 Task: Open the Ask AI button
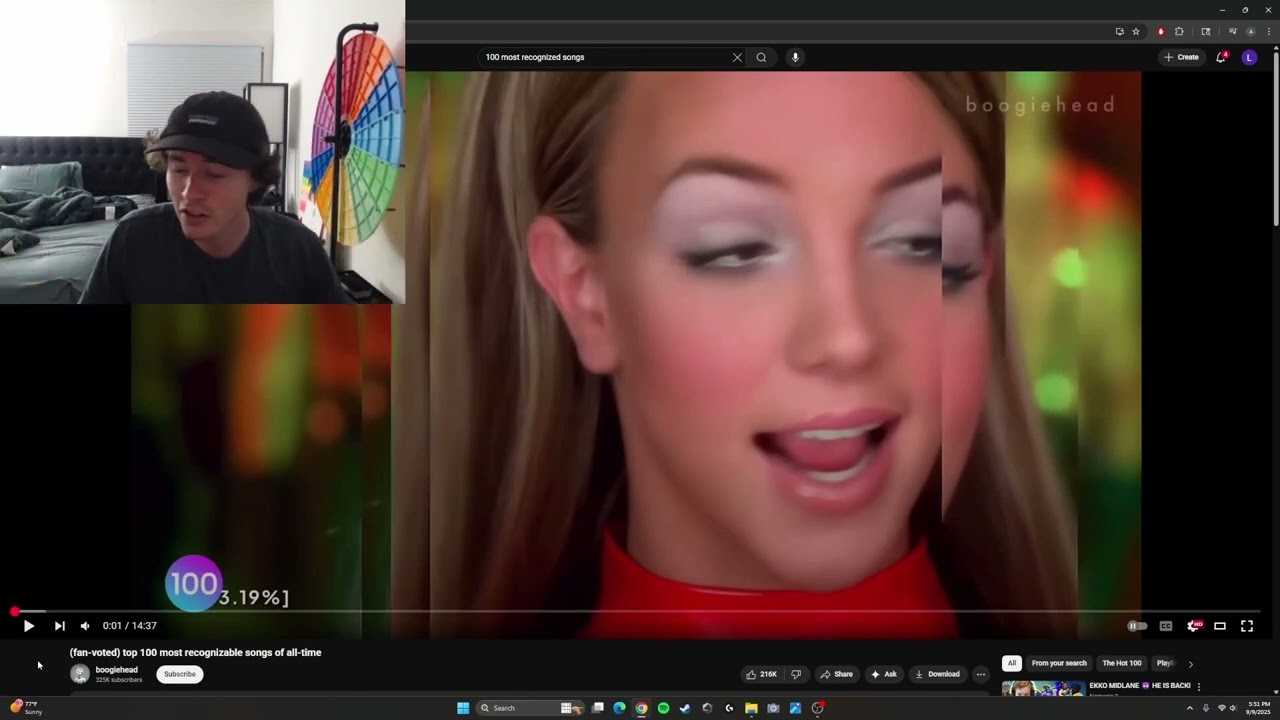[x=884, y=674]
